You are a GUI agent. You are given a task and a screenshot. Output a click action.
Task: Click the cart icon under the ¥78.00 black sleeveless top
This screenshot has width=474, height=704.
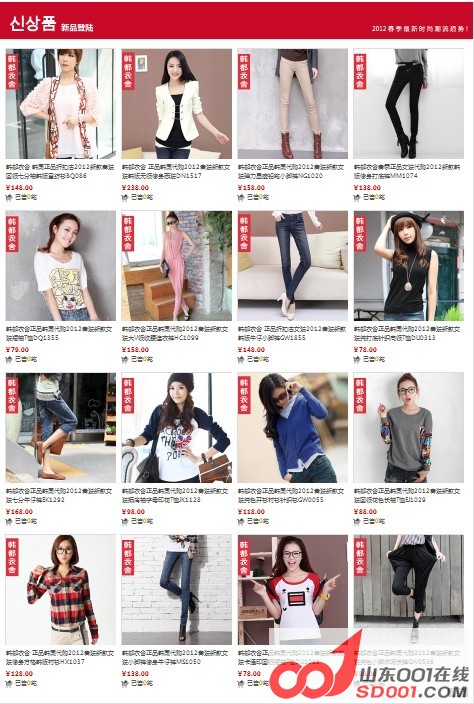pos(356,359)
